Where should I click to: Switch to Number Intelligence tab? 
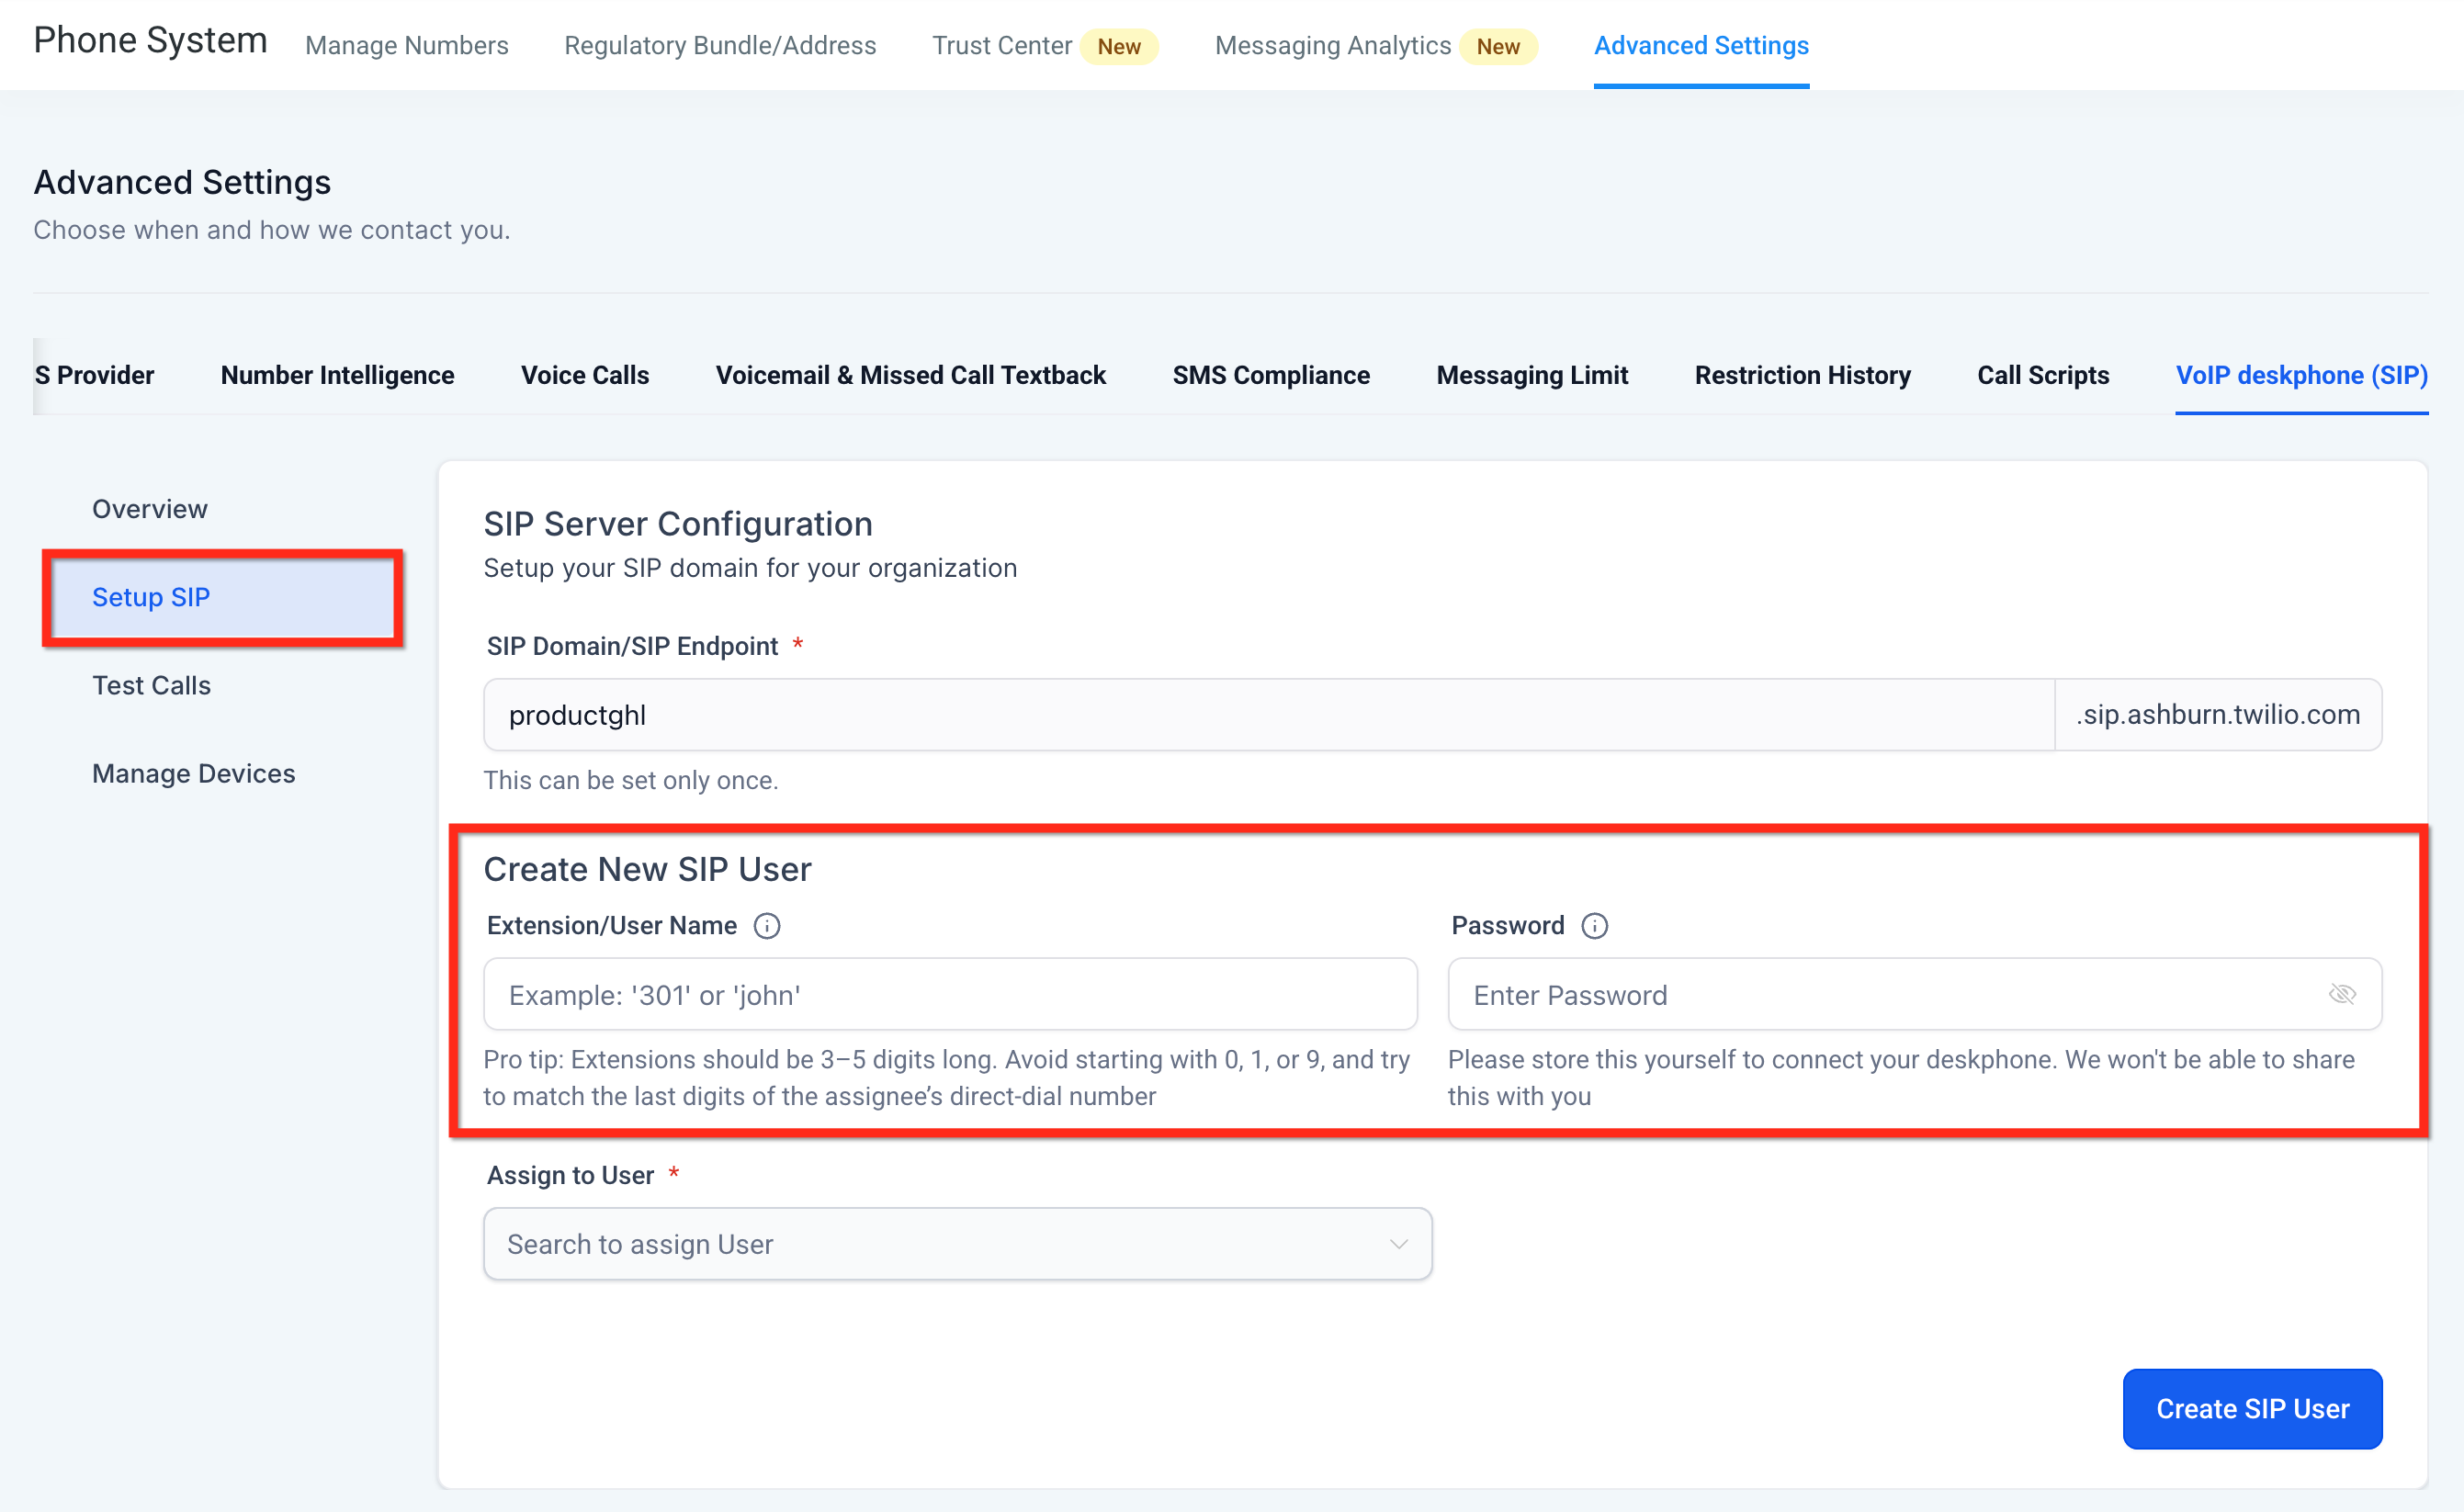point(337,375)
